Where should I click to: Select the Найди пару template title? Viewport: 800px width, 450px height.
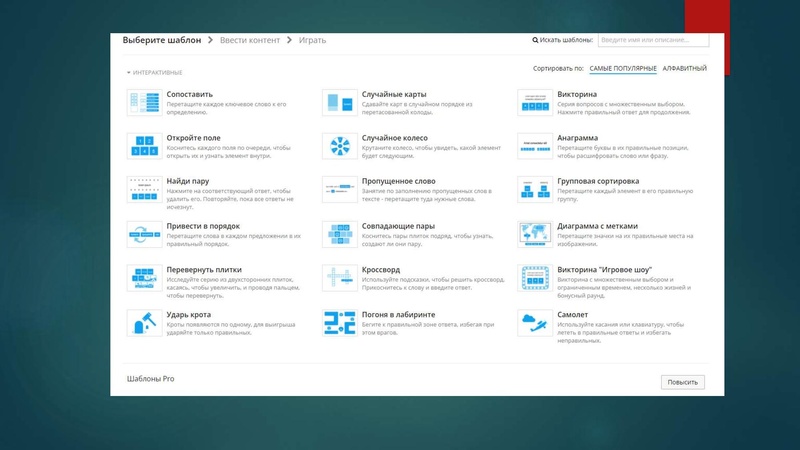click(188, 182)
